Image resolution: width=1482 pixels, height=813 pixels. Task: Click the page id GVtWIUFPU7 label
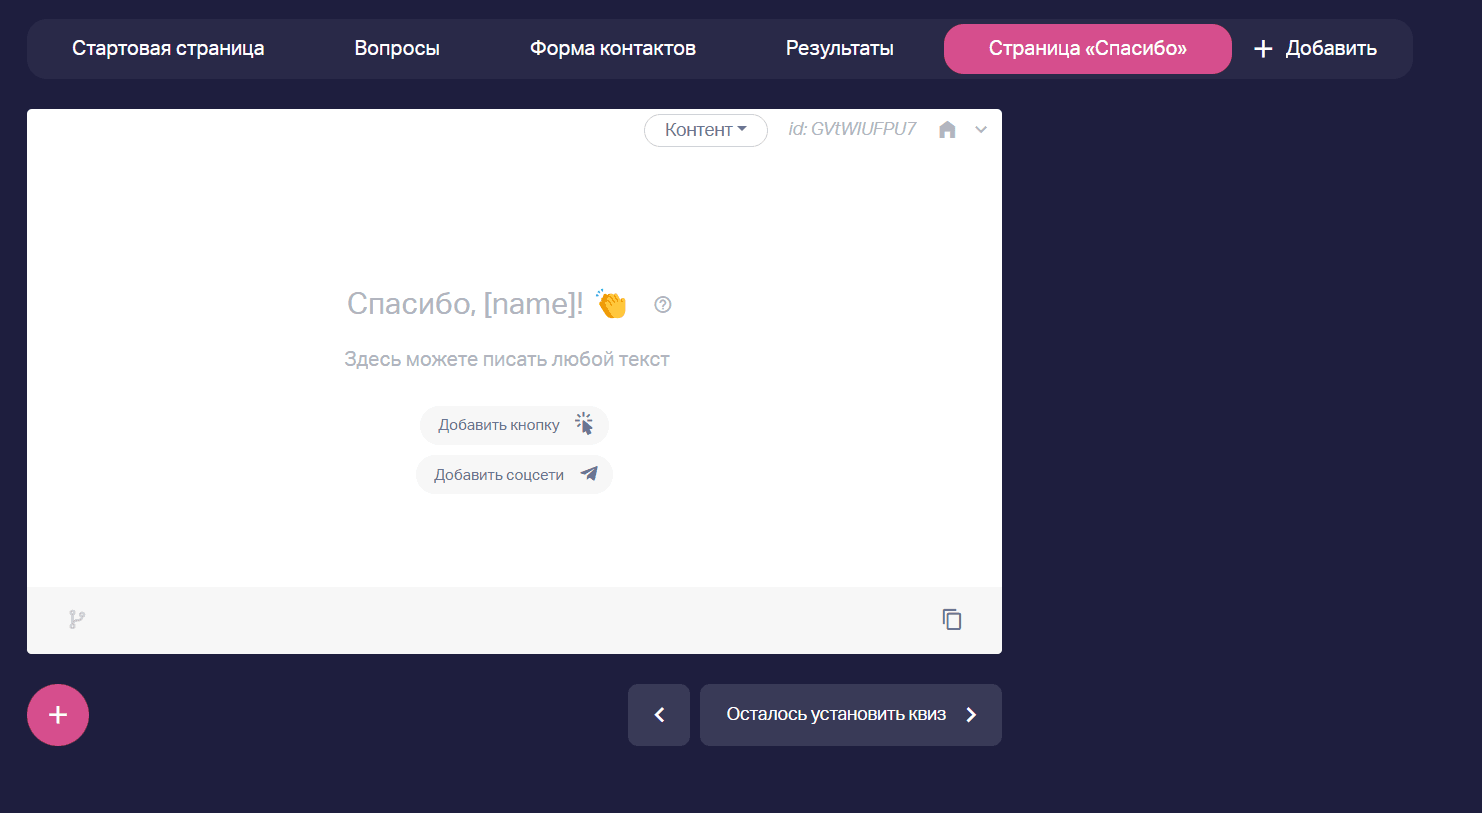(851, 129)
